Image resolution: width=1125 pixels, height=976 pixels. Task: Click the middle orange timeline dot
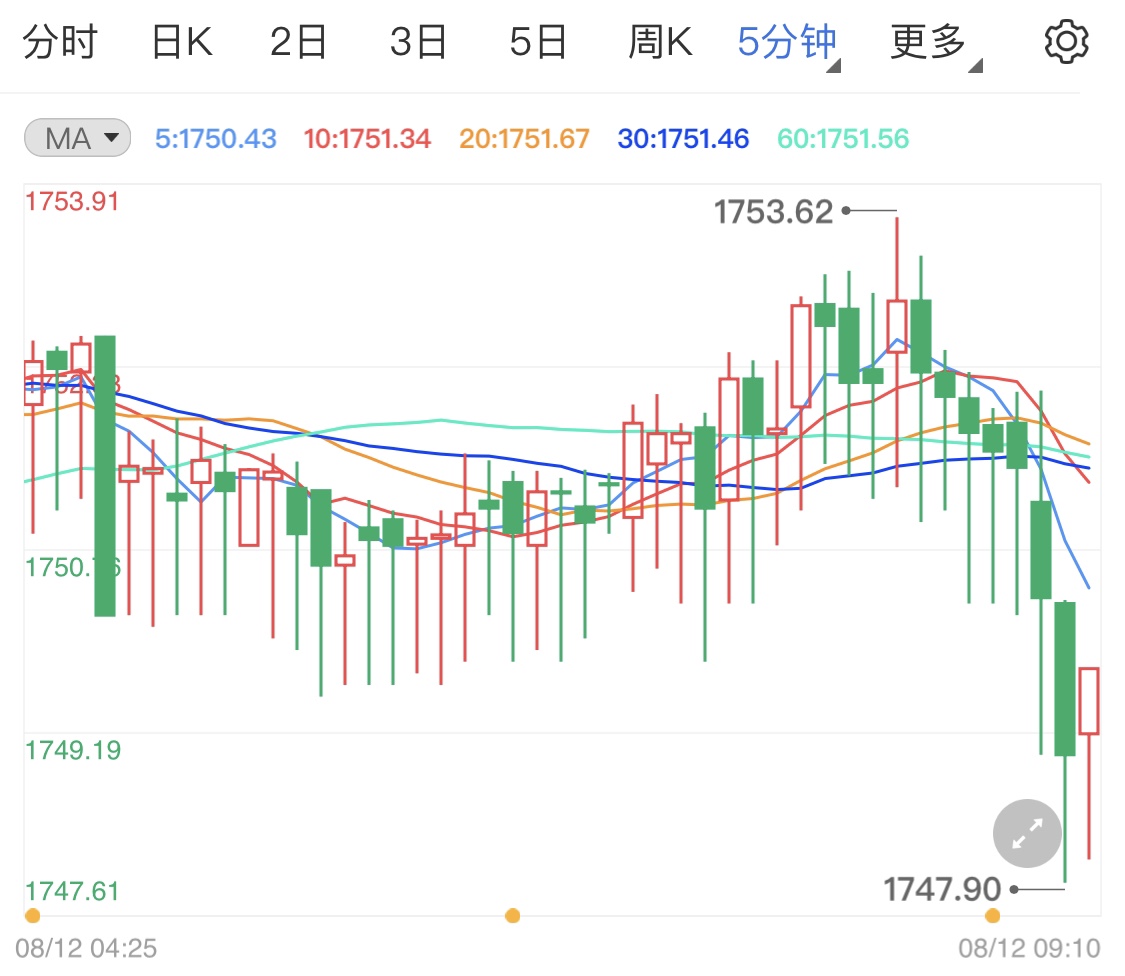pos(512,916)
